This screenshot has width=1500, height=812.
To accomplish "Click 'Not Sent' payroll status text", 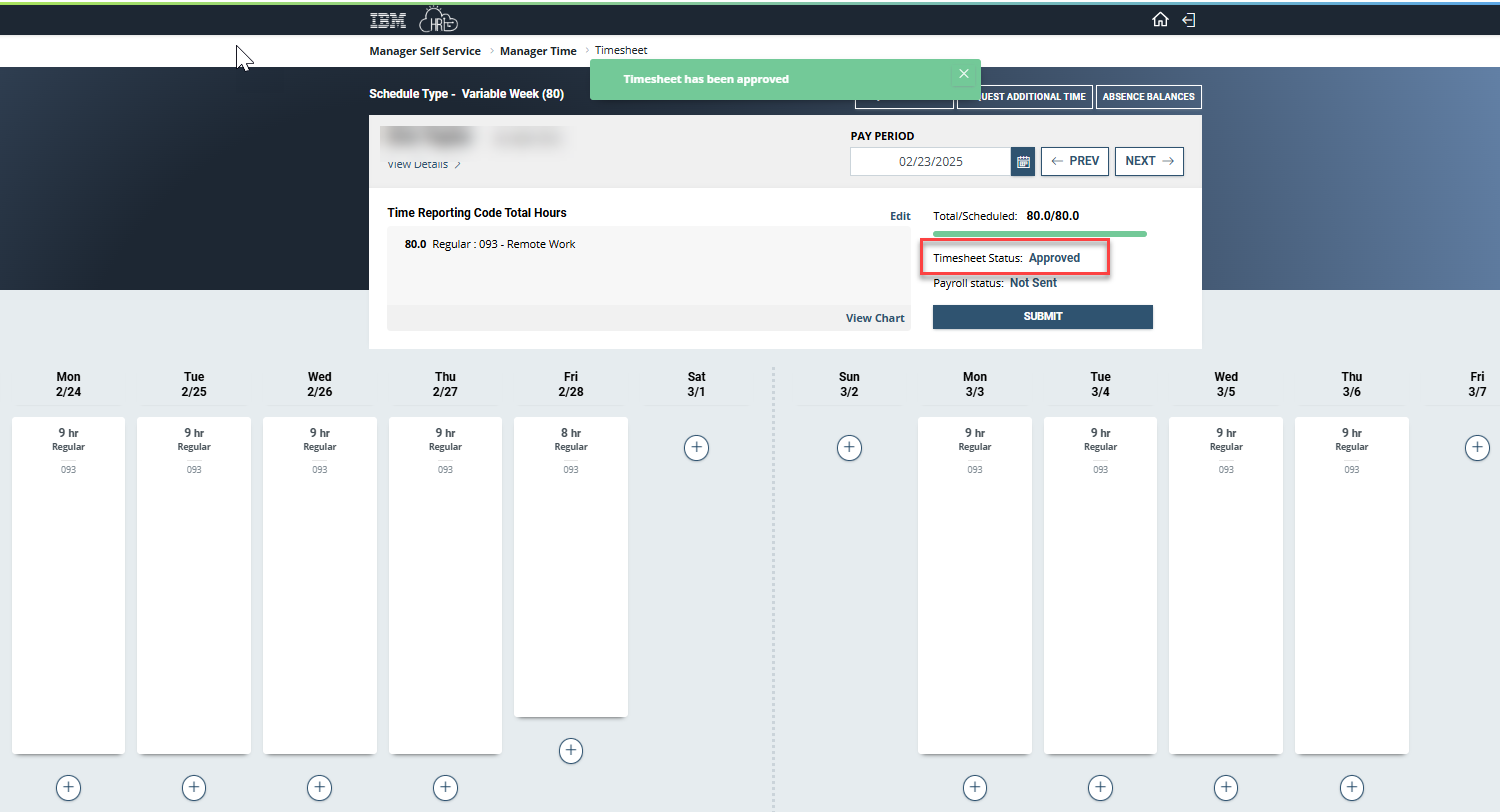I will [x=1033, y=283].
